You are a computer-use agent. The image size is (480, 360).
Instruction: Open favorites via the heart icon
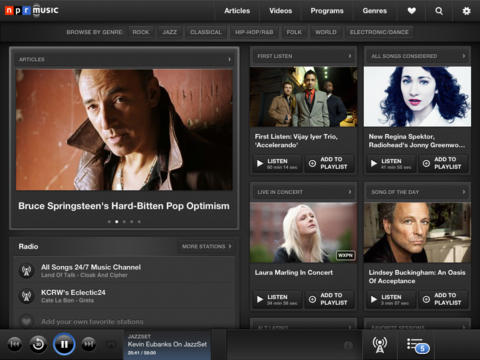coord(412,11)
